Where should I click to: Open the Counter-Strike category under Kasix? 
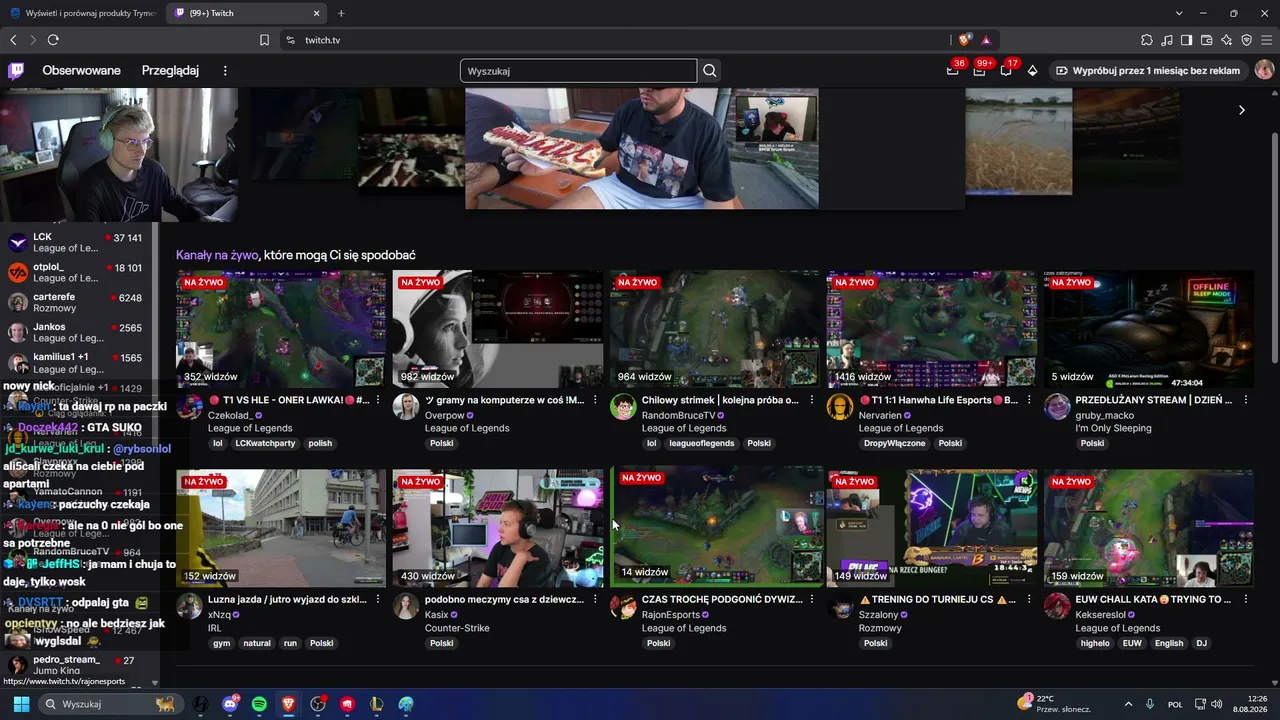(x=457, y=628)
